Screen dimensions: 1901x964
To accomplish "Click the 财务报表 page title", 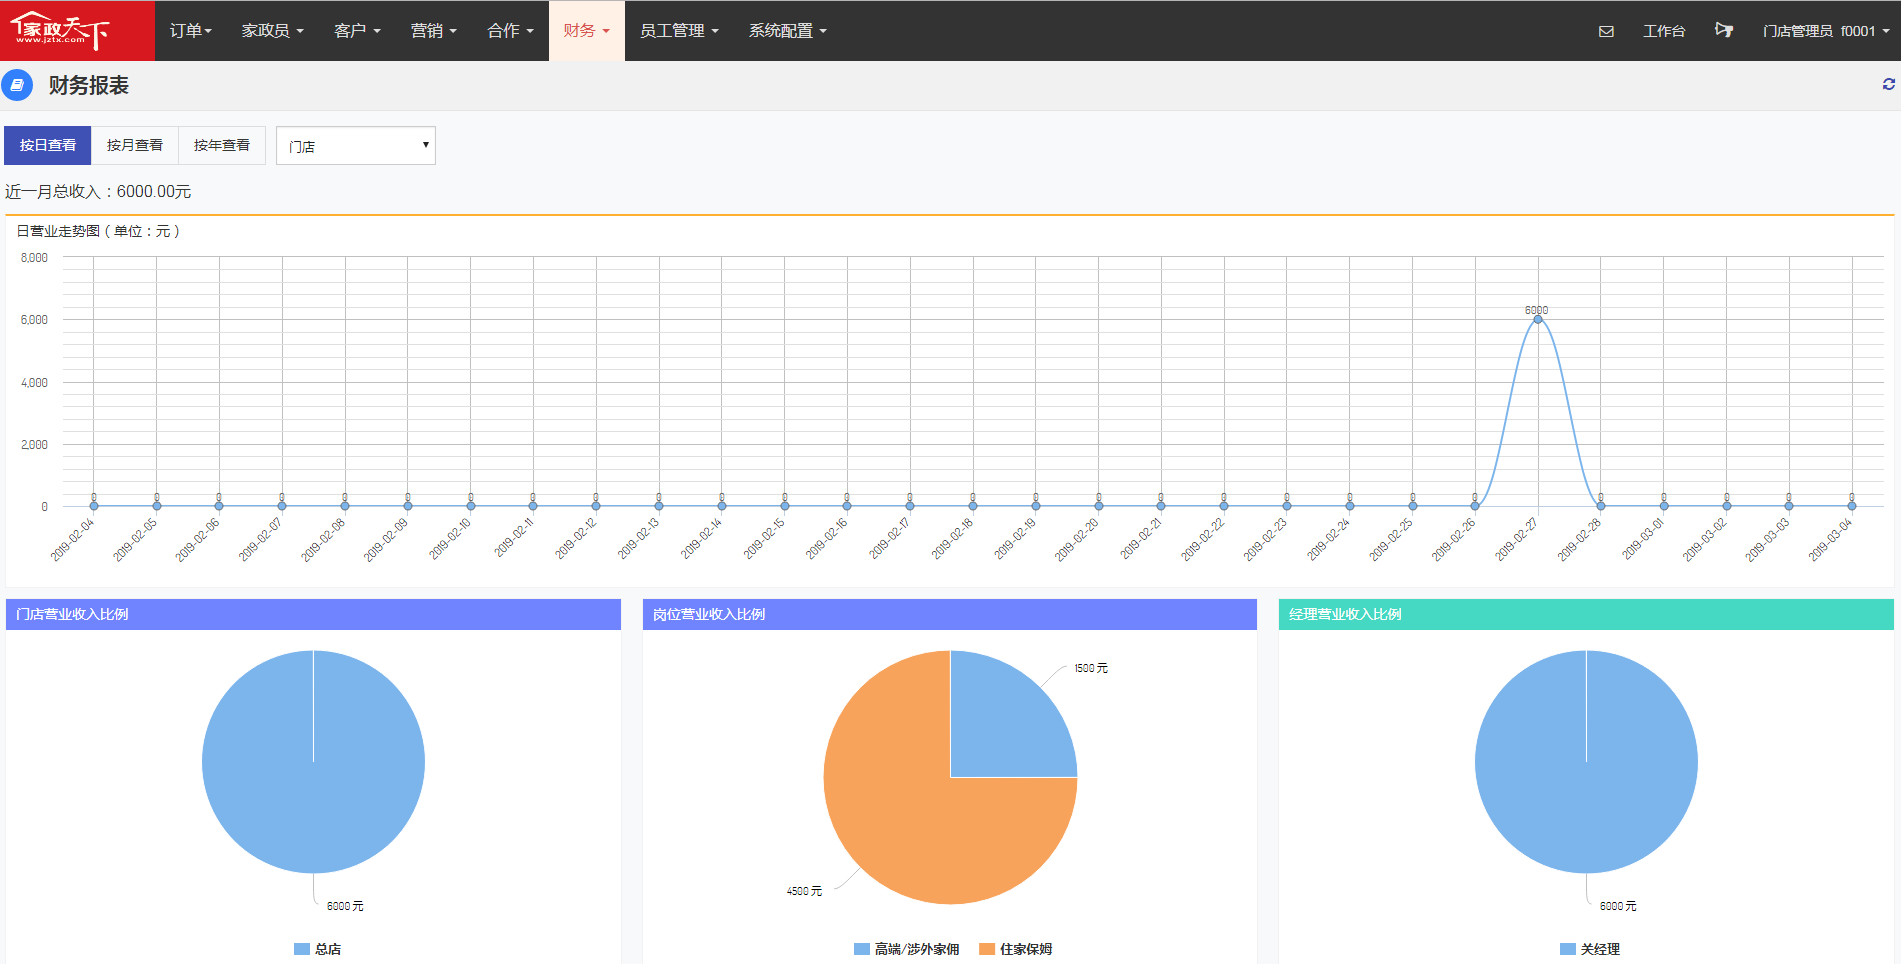I will tap(89, 86).
